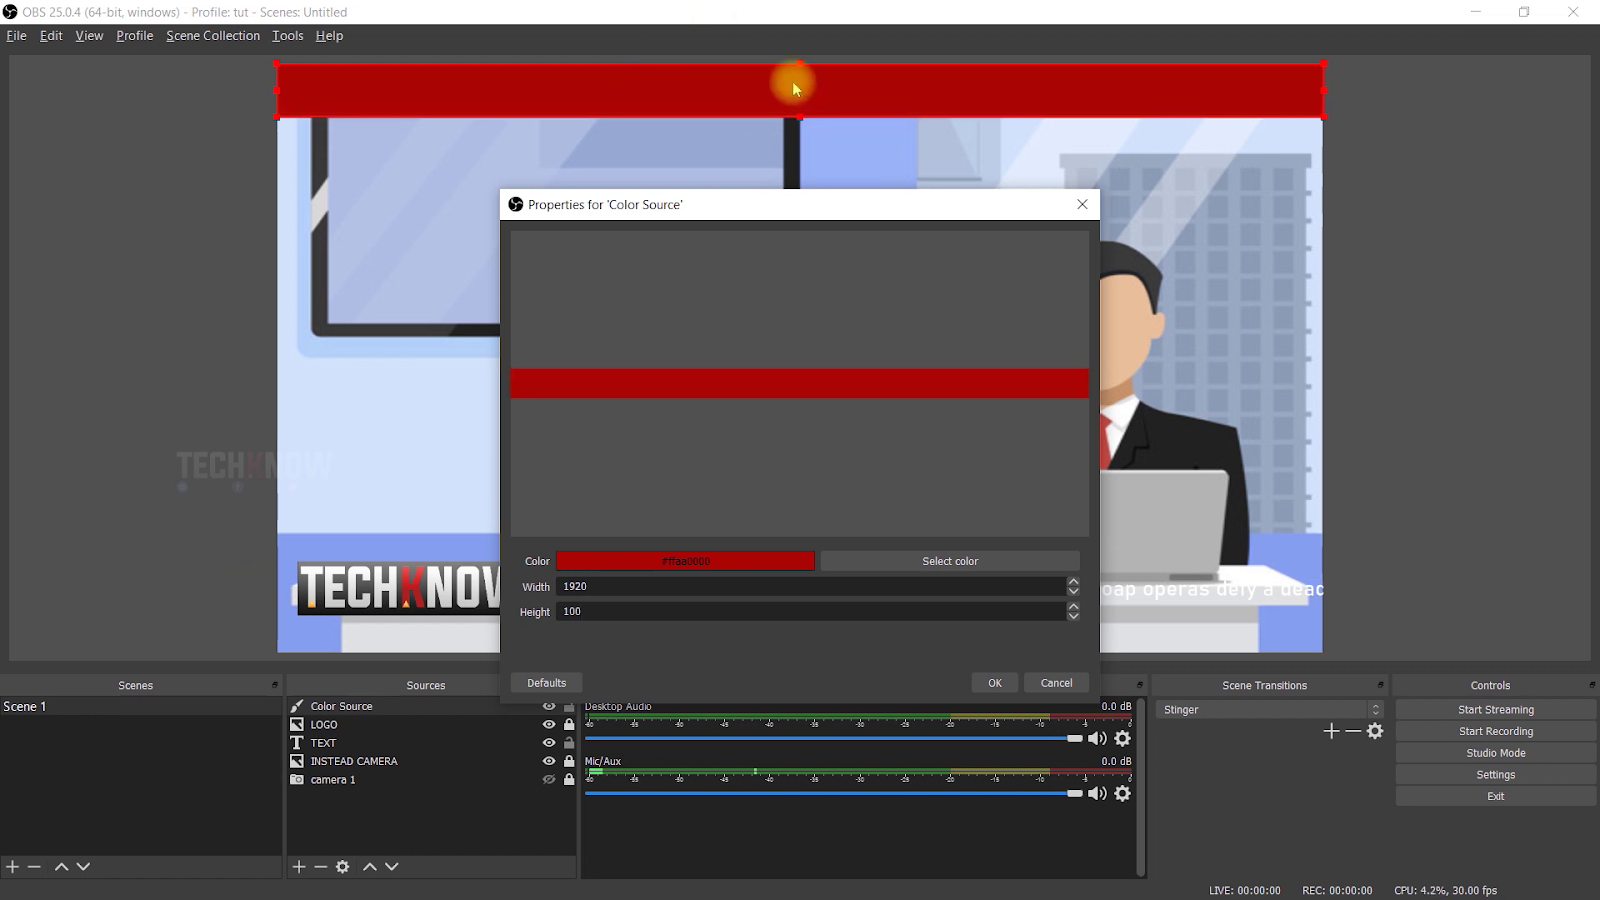Reset properties with Defaults button
Image resolution: width=1600 pixels, height=900 pixels.
547,683
